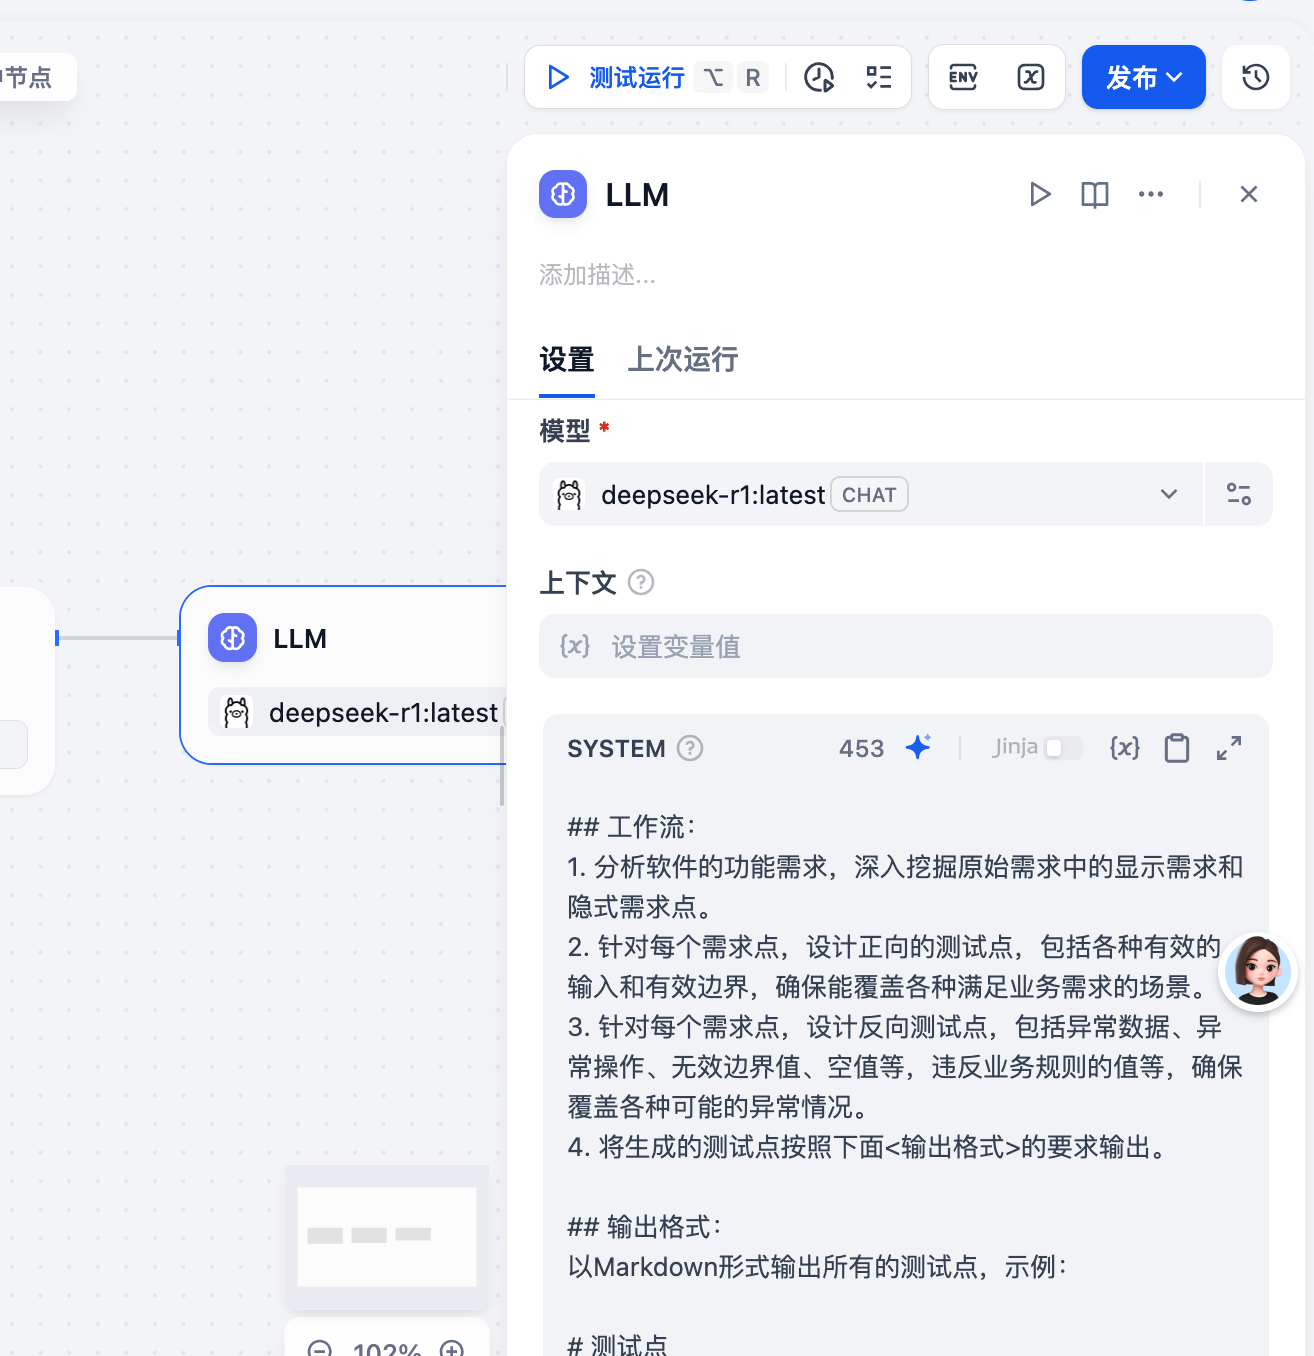Screen dimensions: 1314x1356
Task: Open the ENV environment variables icon
Action: 963,77
